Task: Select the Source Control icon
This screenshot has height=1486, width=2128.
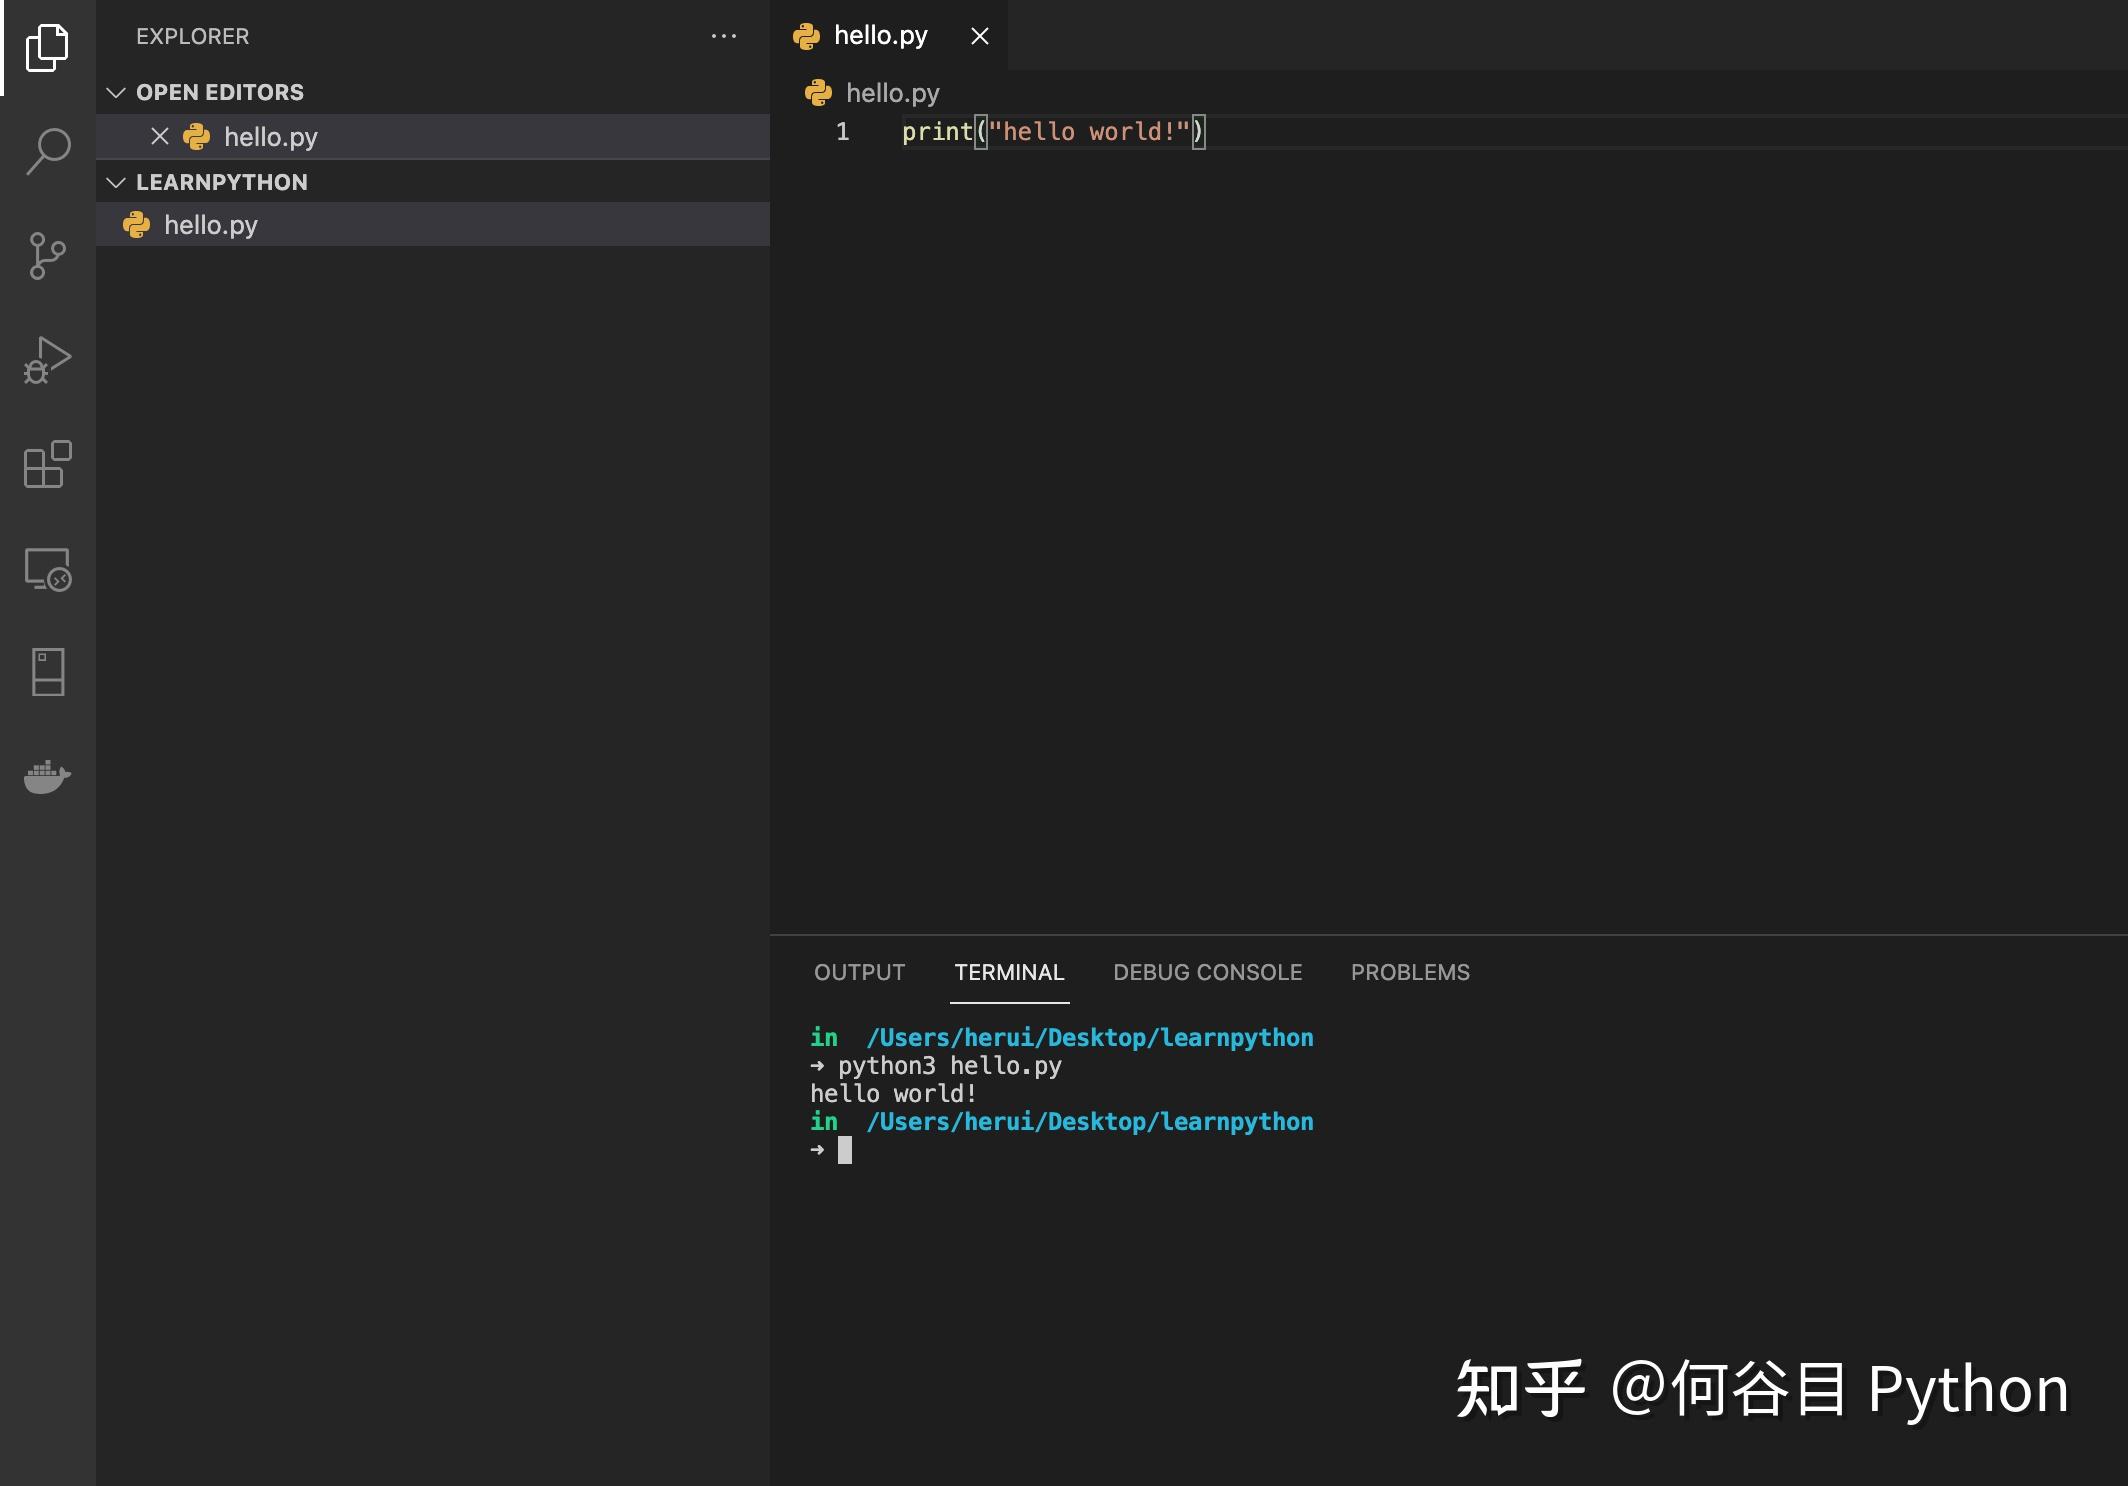Action: [x=47, y=257]
